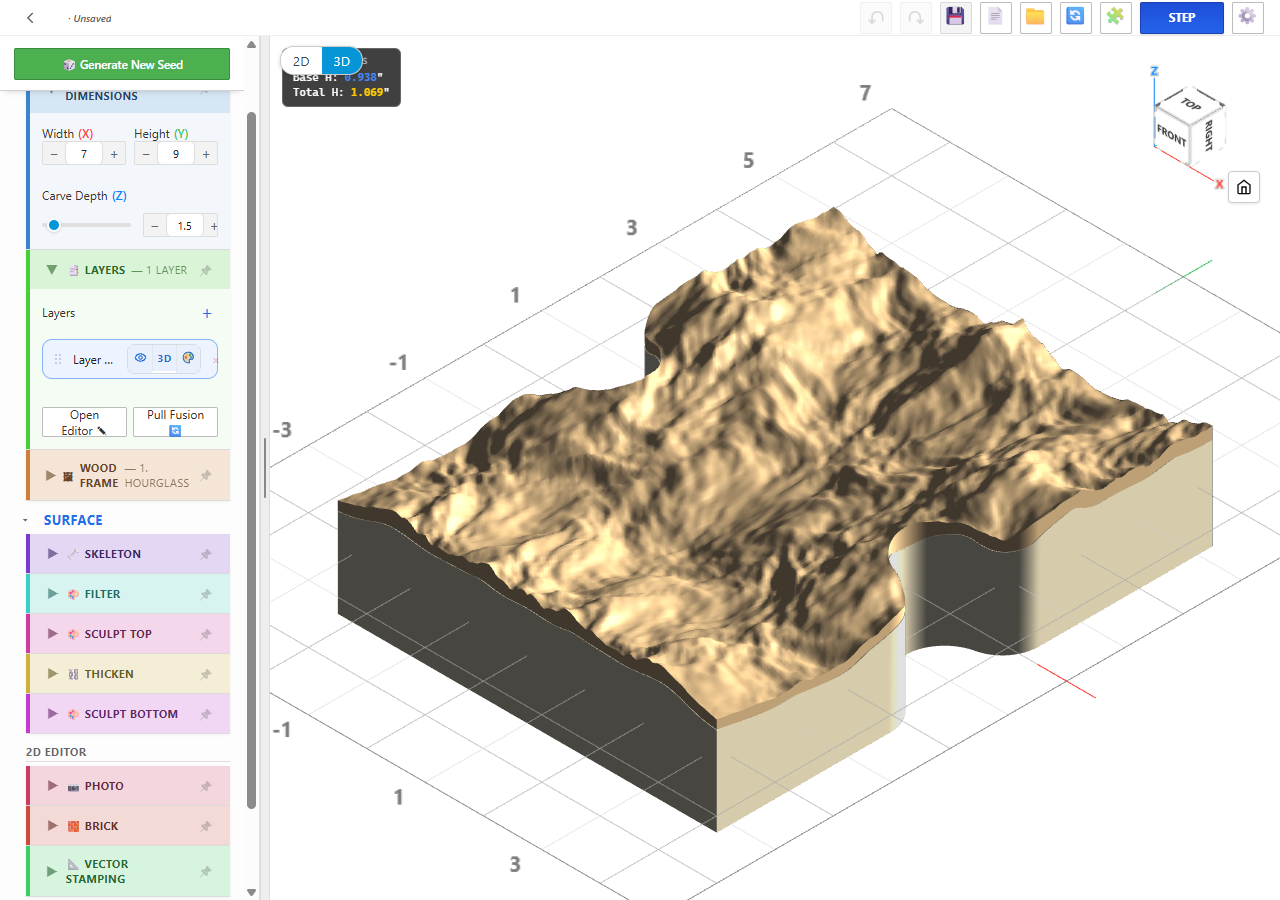This screenshot has width=1280, height=900.
Task: Switch viewport to 2D mode
Action: 301,61
